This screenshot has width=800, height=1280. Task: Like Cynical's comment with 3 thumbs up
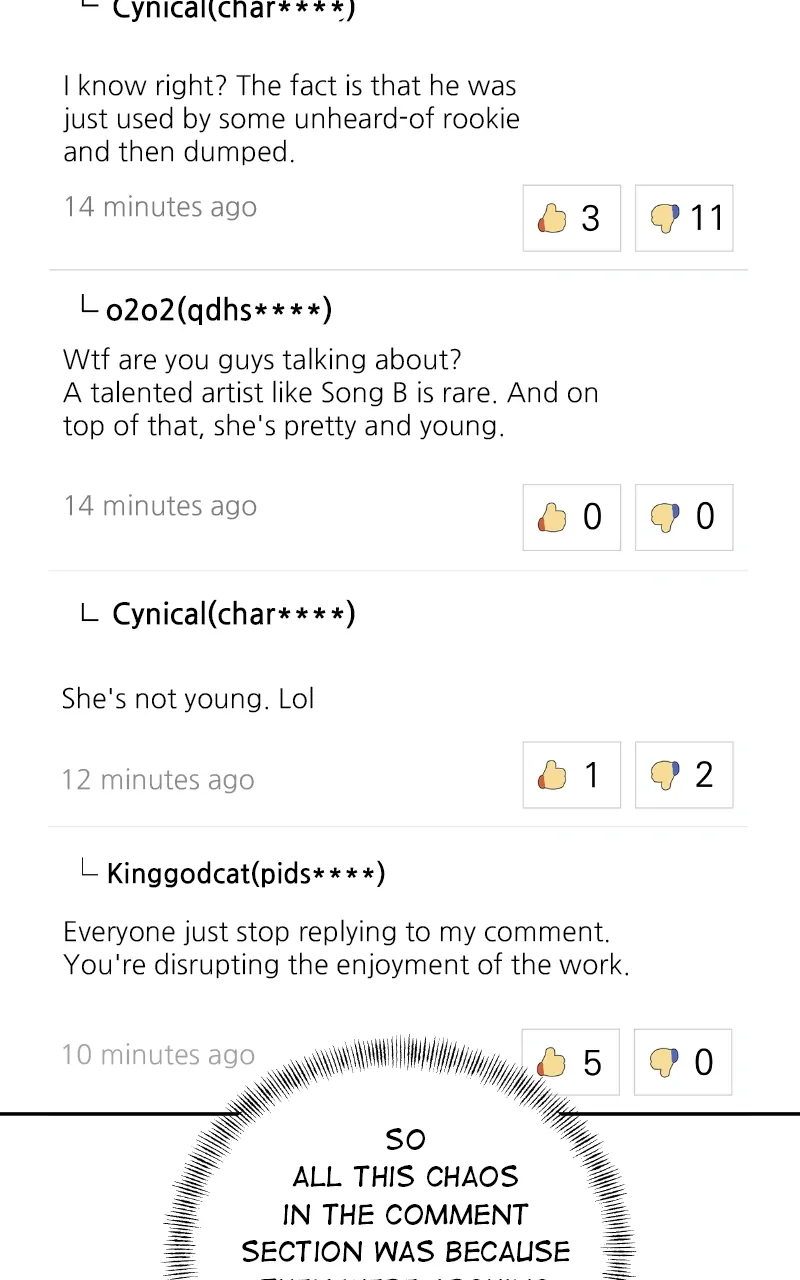click(x=571, y=218)
